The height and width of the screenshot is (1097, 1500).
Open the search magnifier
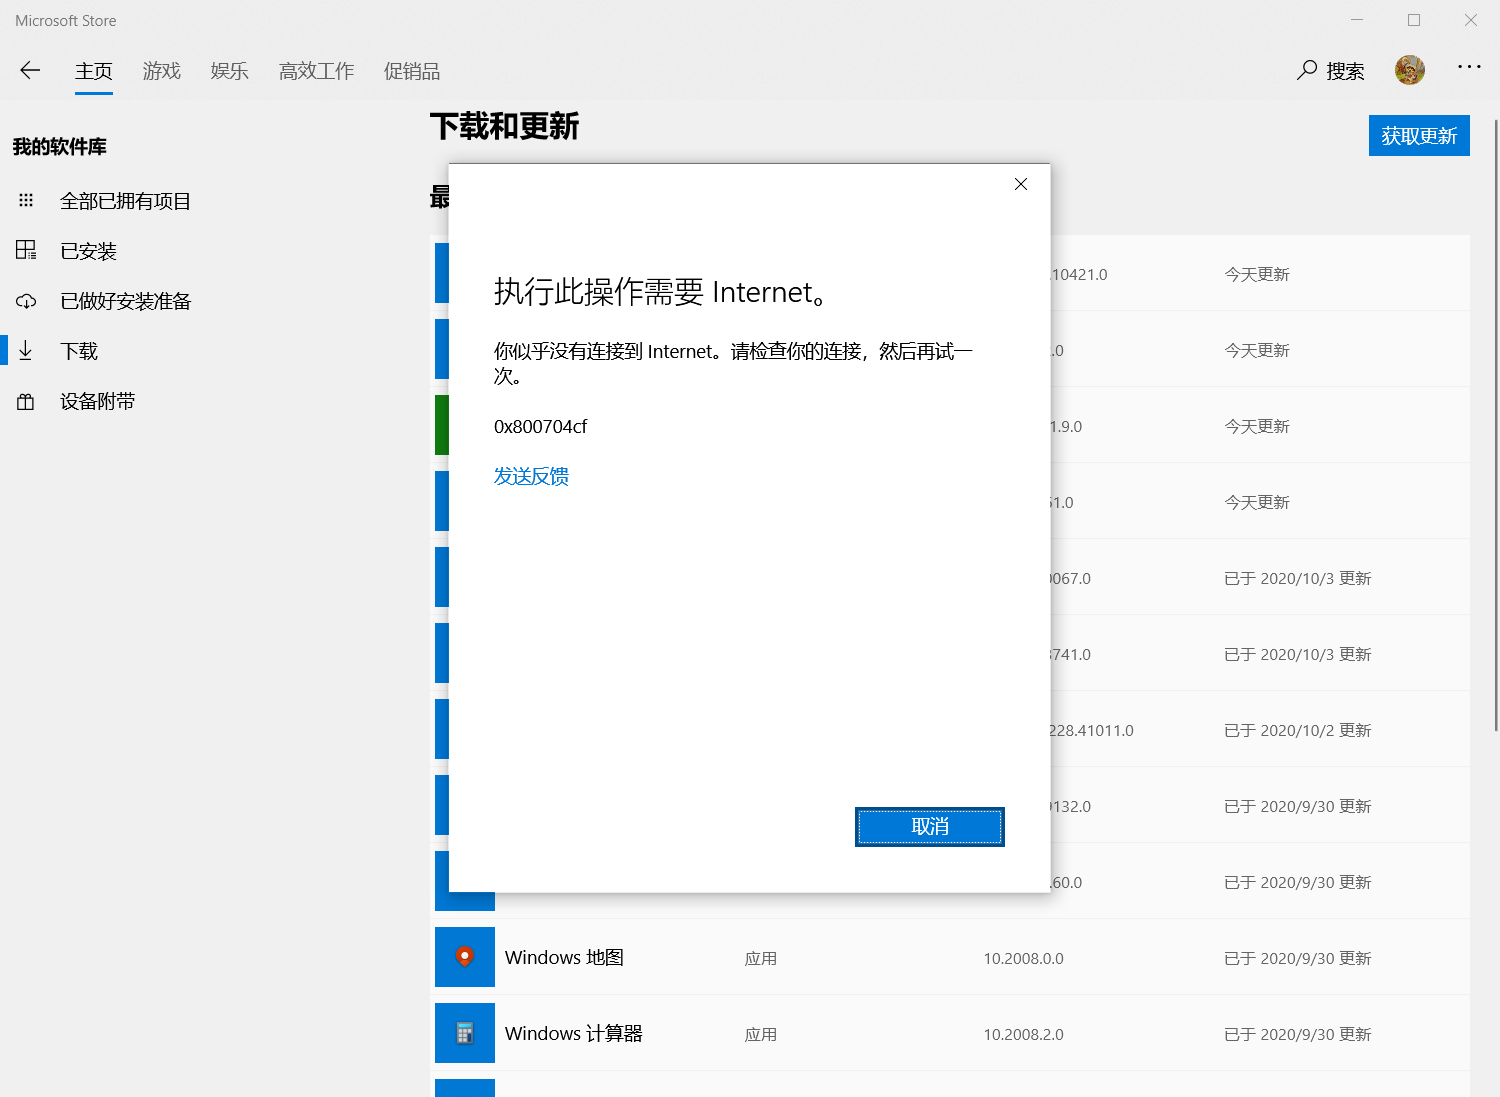point(1307,70)
